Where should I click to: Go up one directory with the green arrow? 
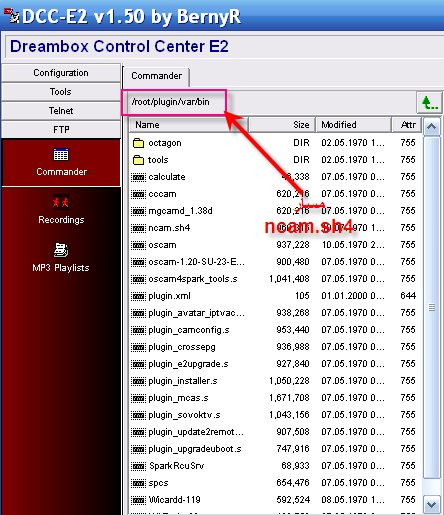pyautogui.click(x=430, y=103)
